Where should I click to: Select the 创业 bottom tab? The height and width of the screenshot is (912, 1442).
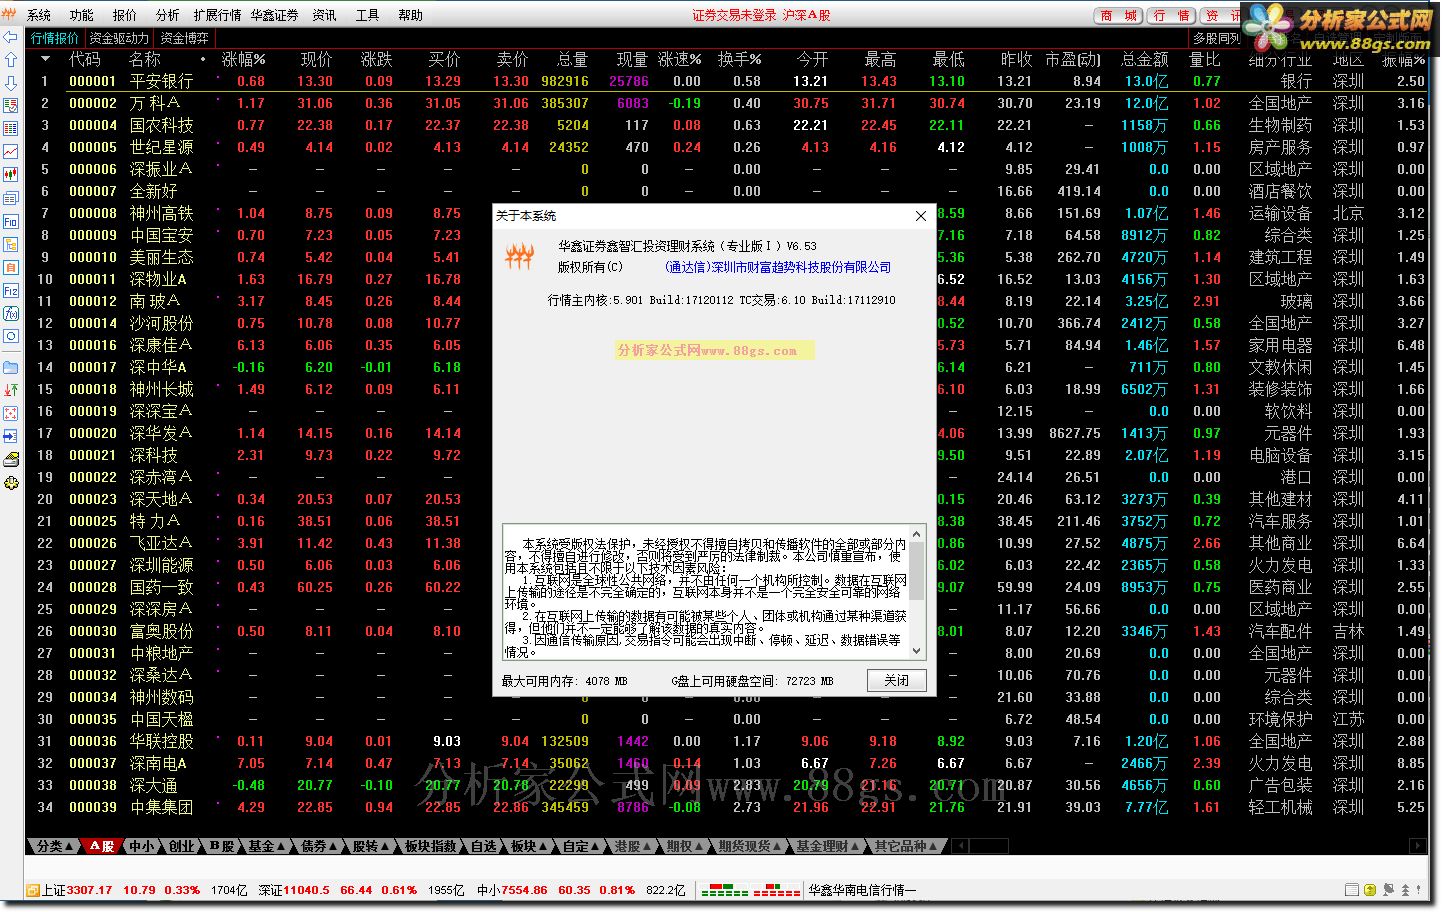181,846
